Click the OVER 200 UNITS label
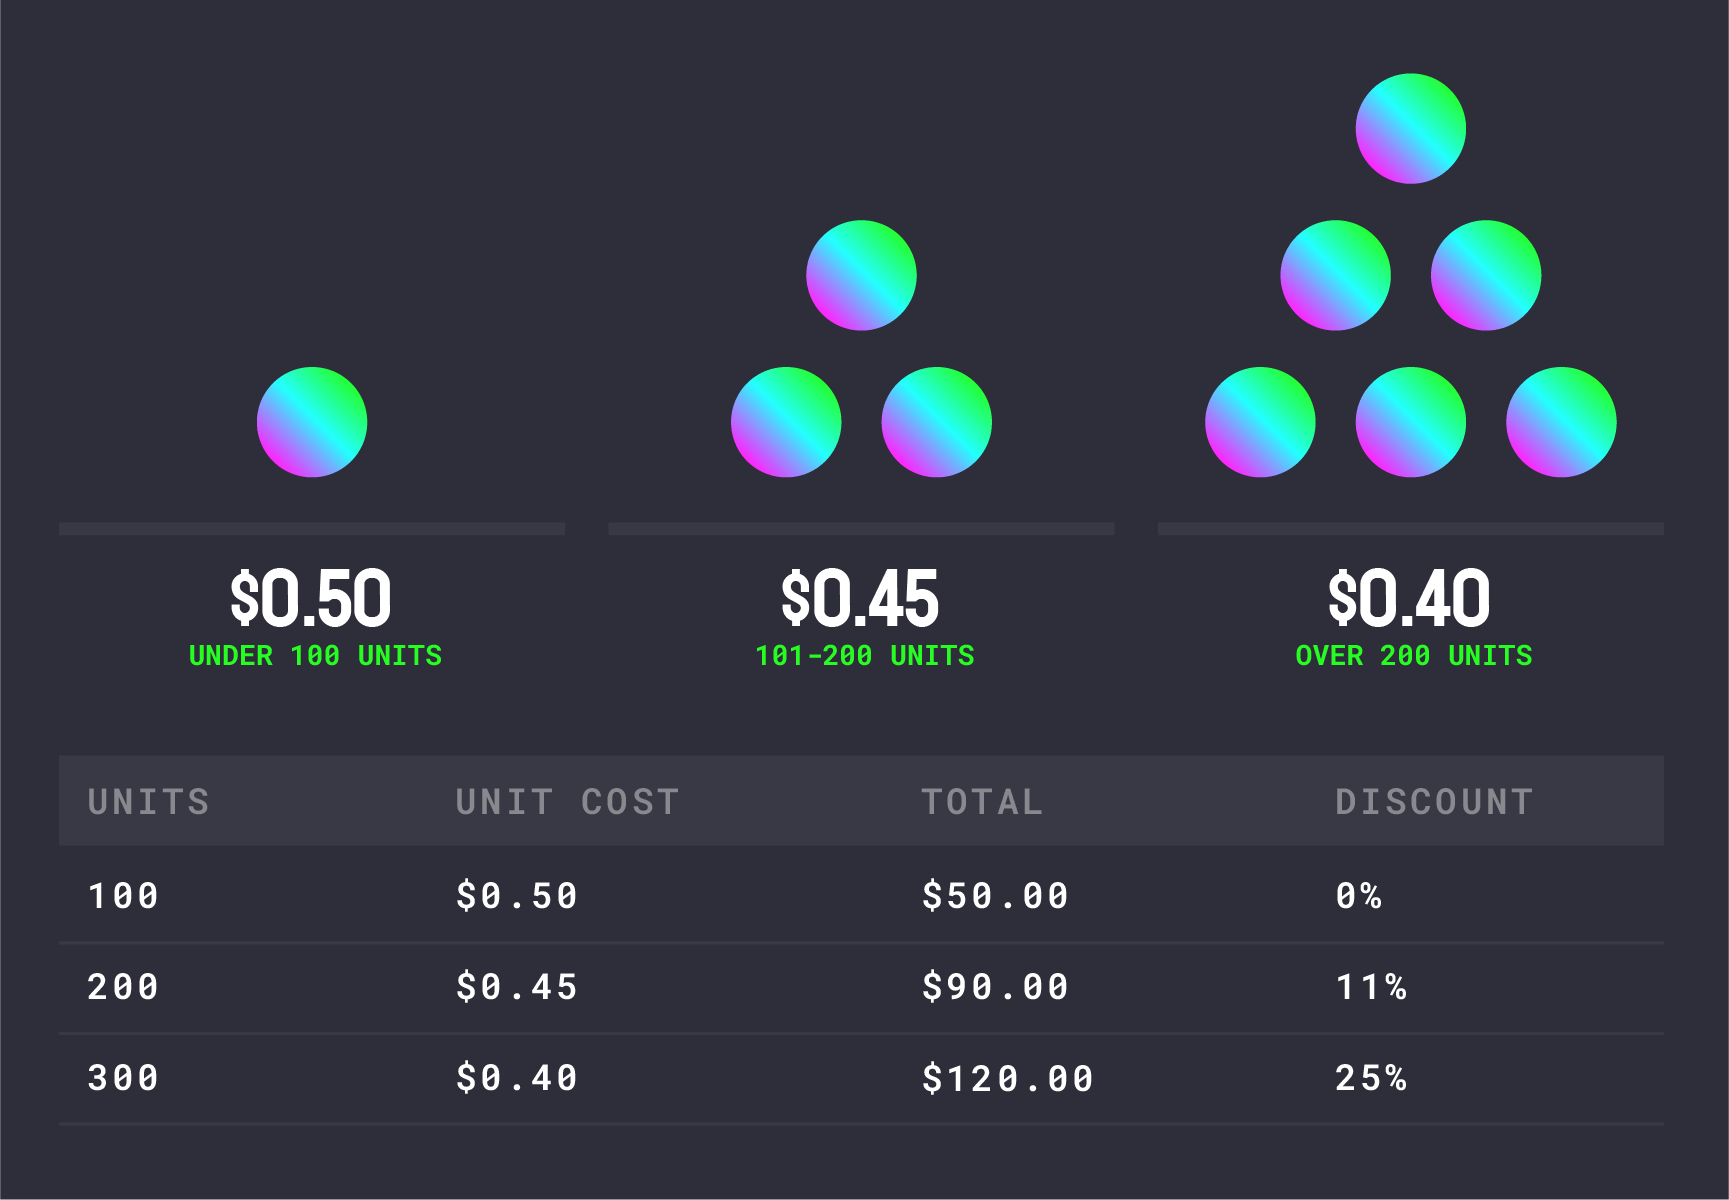1729x1200 pixels. 1413,656
